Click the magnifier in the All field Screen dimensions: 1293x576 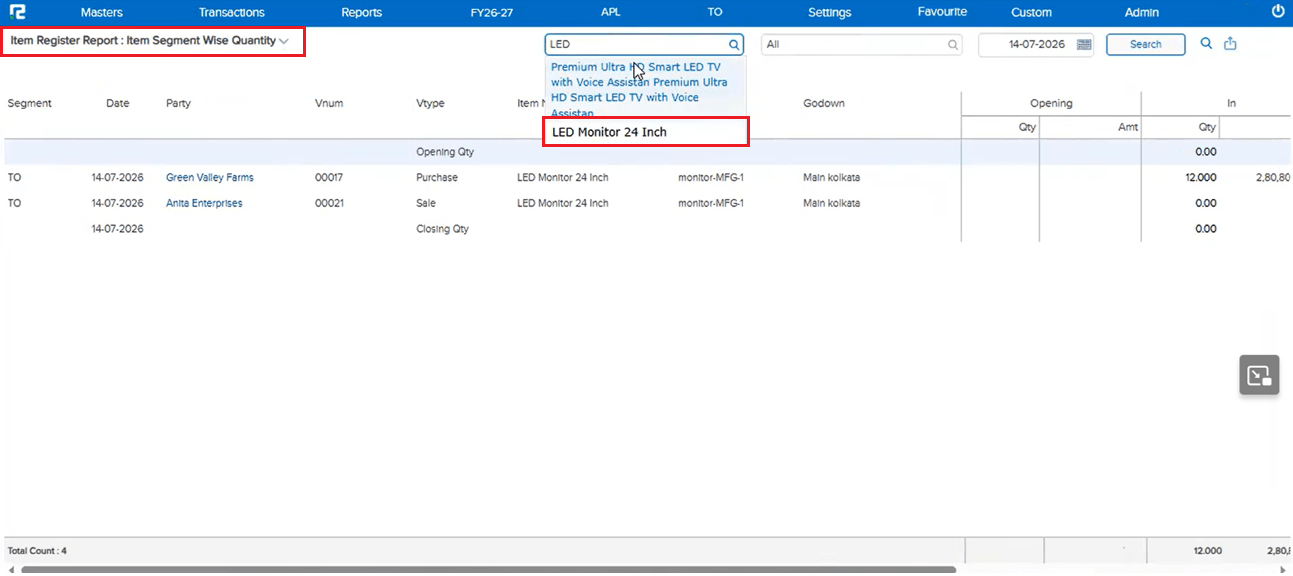coord(952,45)
